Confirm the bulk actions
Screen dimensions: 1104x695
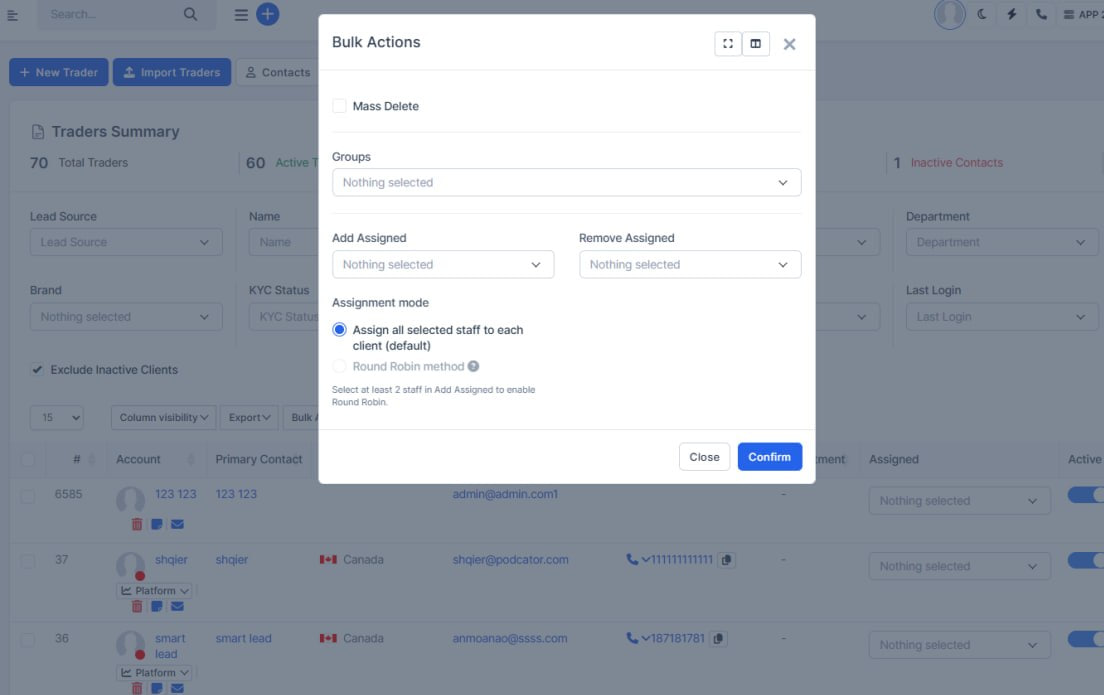click(x=770, y=457)
